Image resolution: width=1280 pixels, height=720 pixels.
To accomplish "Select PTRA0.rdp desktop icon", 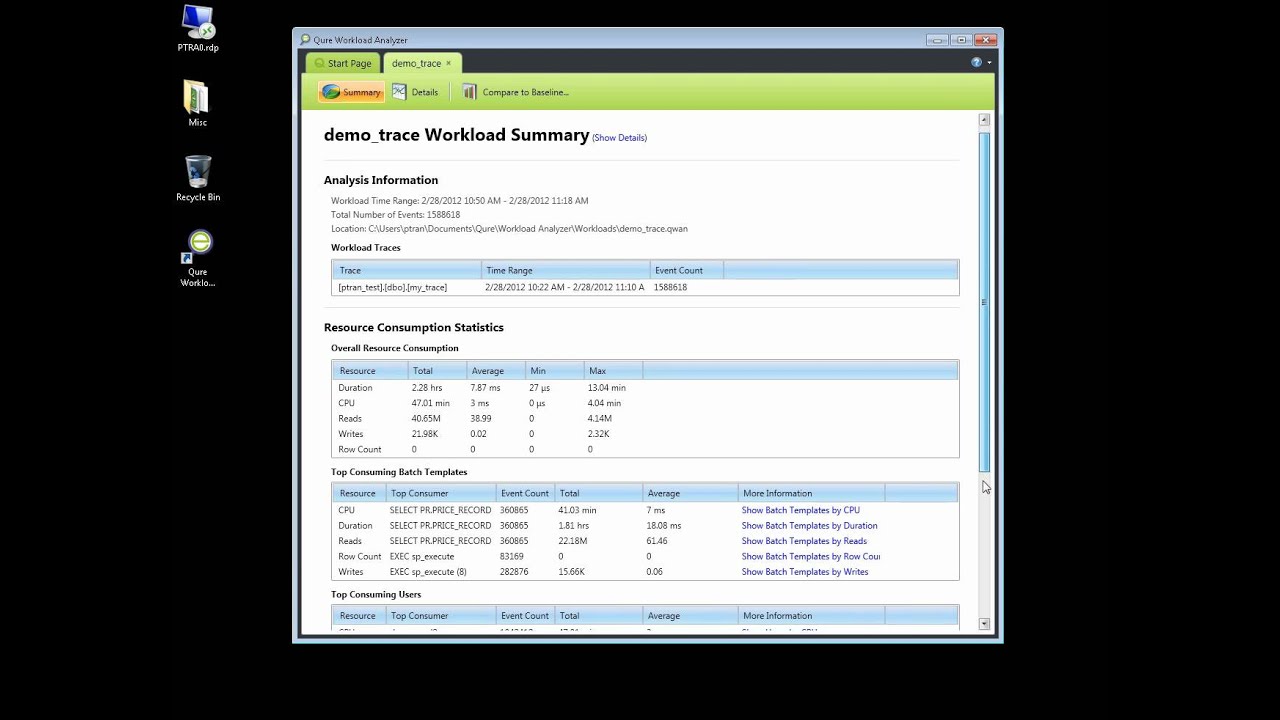I will click(x=198, y=29).
